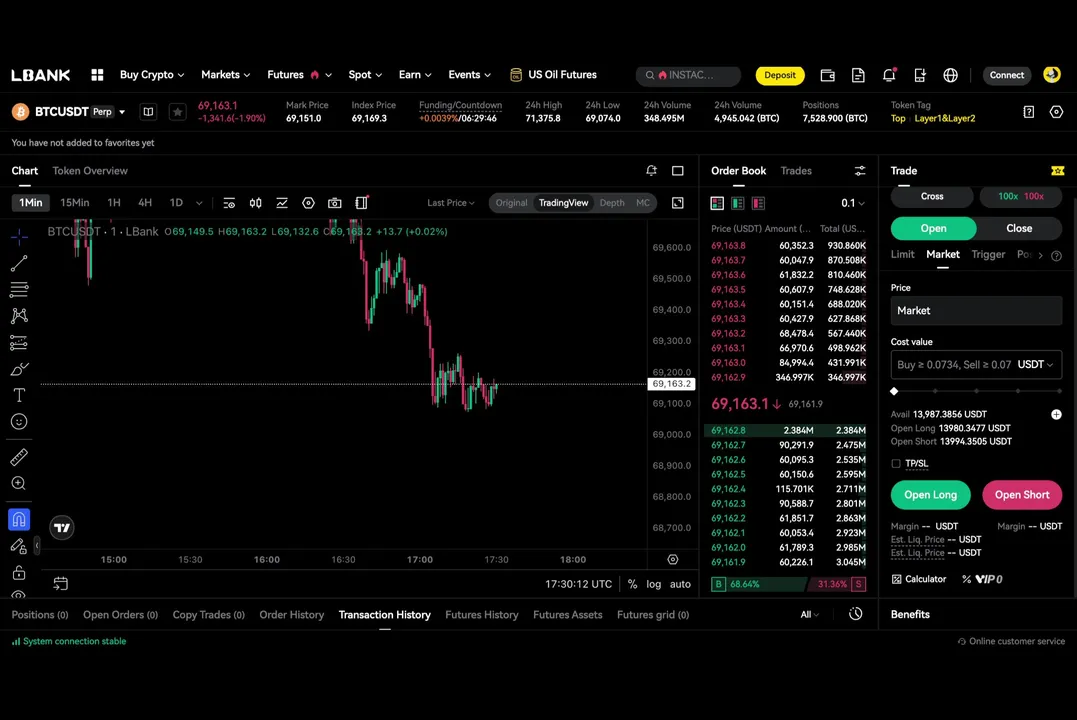Select the Trigger order tab
Viewport: 1077px width, 720px height.
click(x=988, y=254)
